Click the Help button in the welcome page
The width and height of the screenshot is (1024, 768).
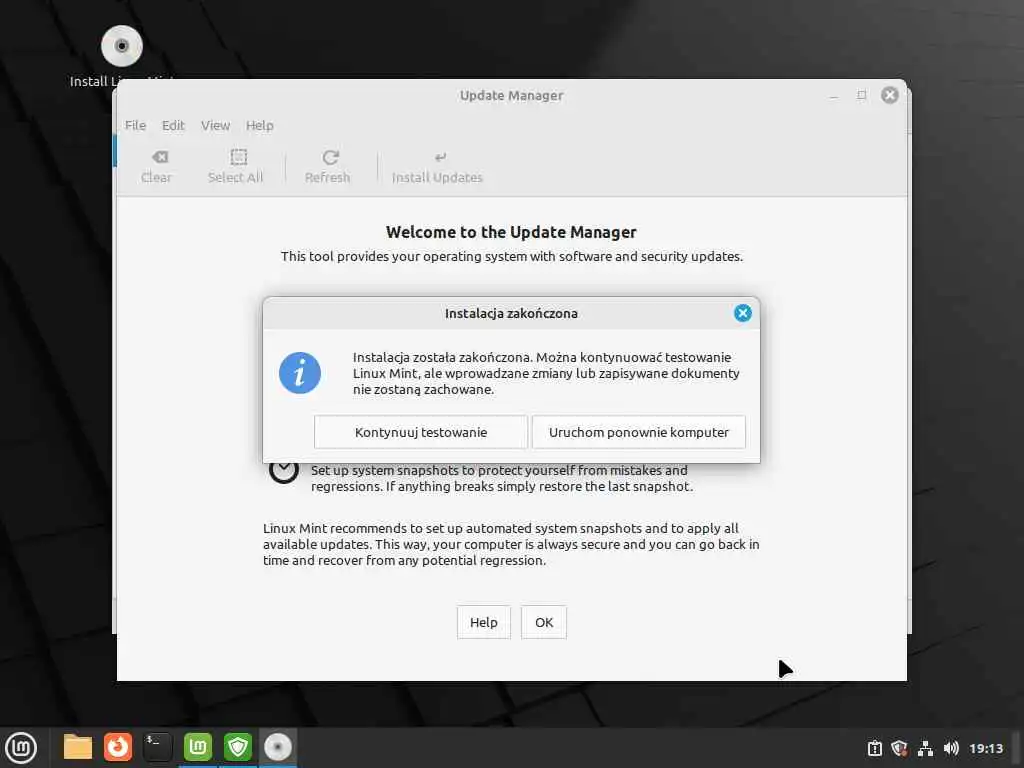pyautogui.click(x=483, y=622)
